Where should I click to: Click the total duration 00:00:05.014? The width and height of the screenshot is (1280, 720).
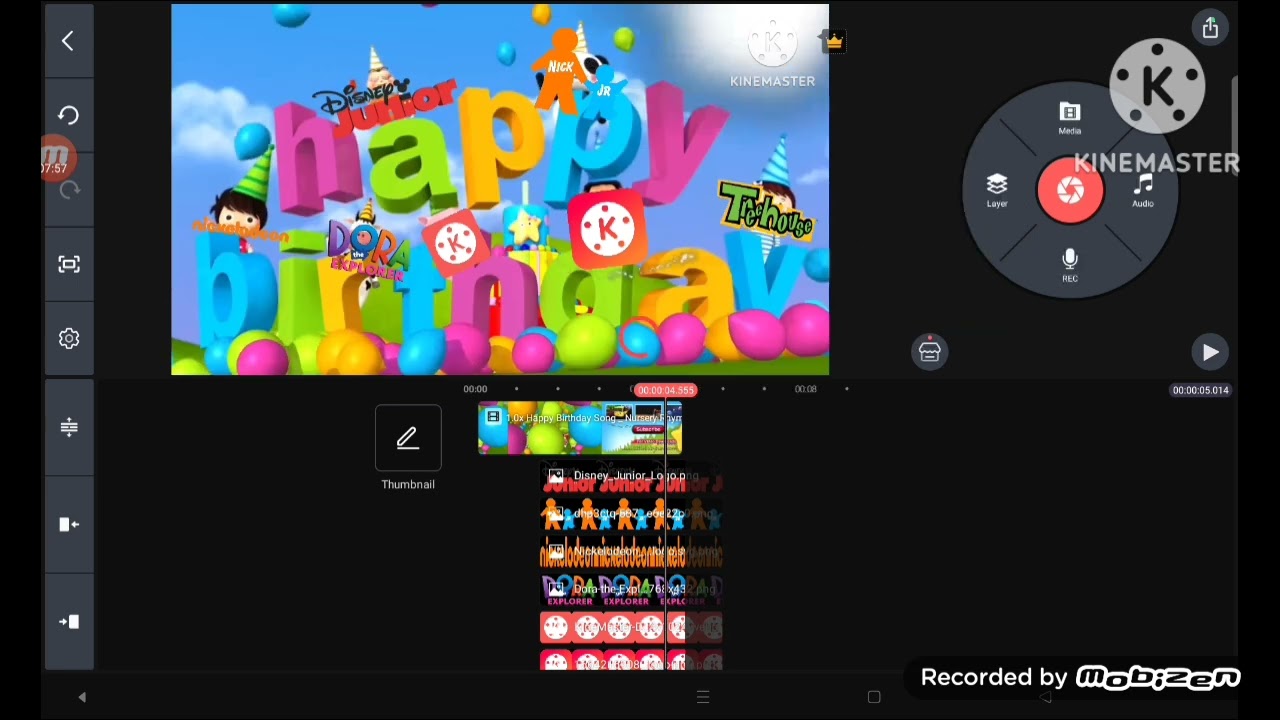[1200, 390]
